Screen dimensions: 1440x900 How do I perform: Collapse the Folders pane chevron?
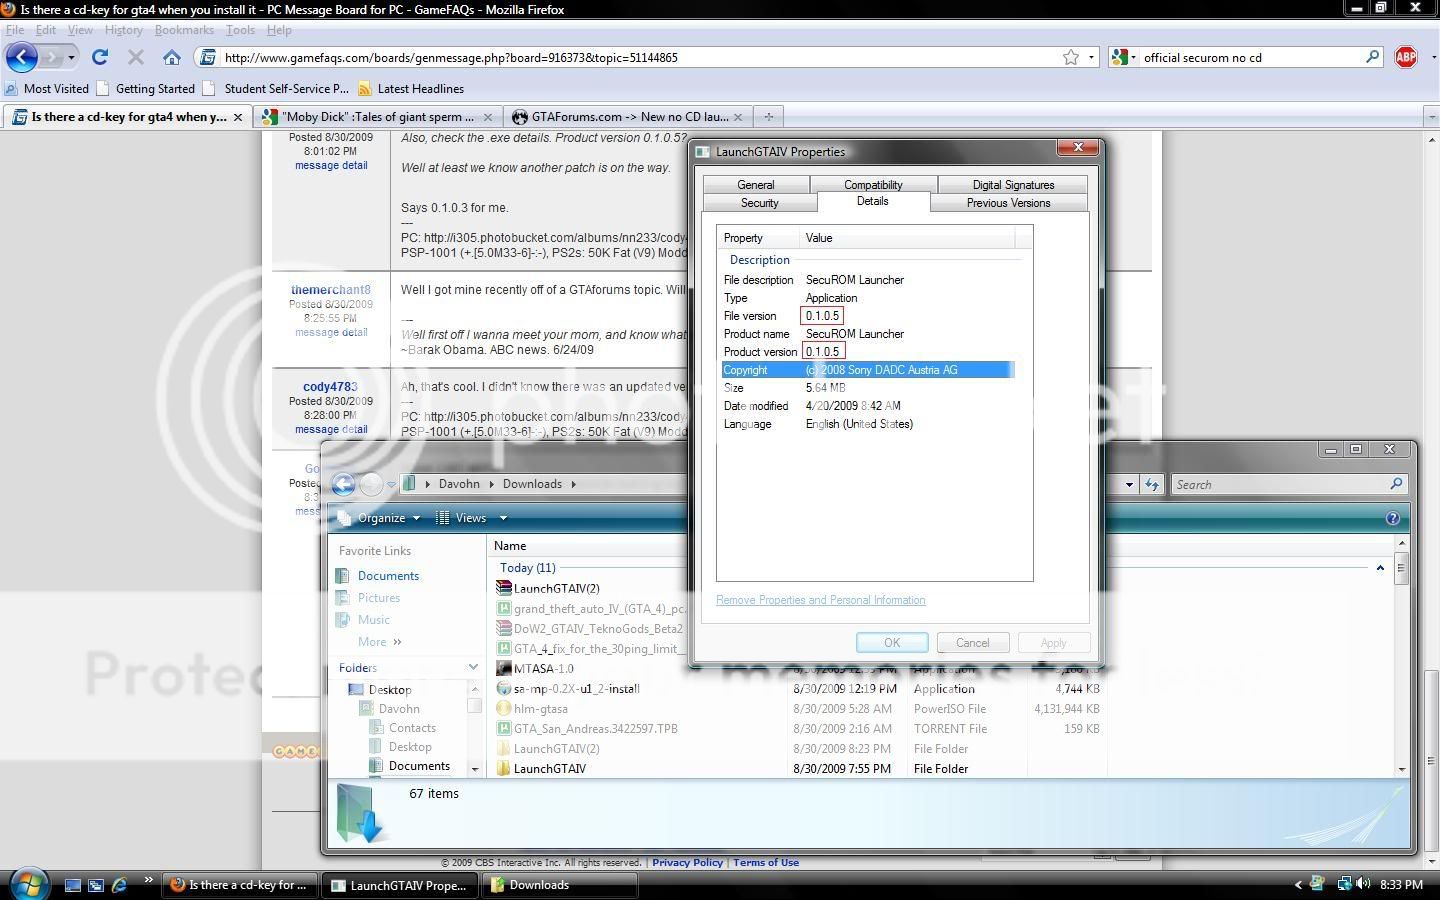473,668
